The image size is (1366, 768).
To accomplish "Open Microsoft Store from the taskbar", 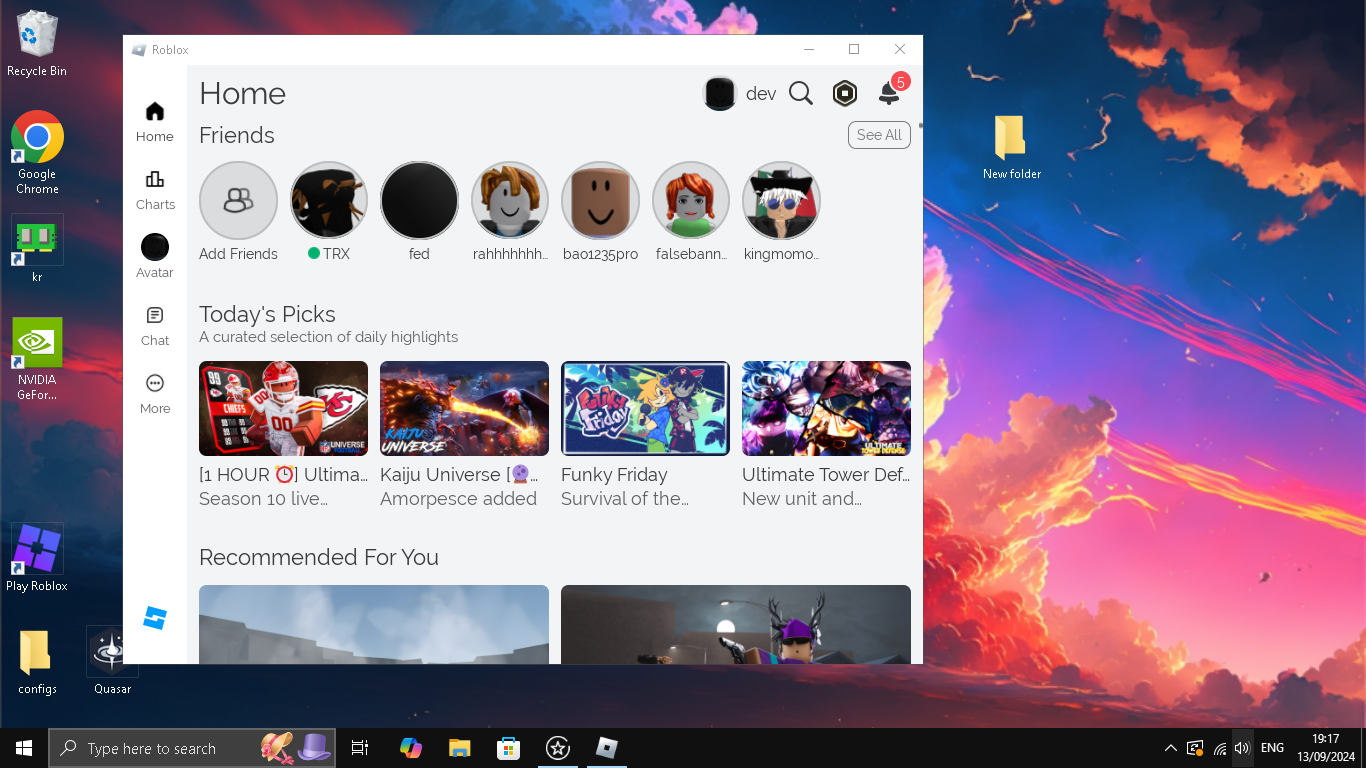I will coord(508,748).
